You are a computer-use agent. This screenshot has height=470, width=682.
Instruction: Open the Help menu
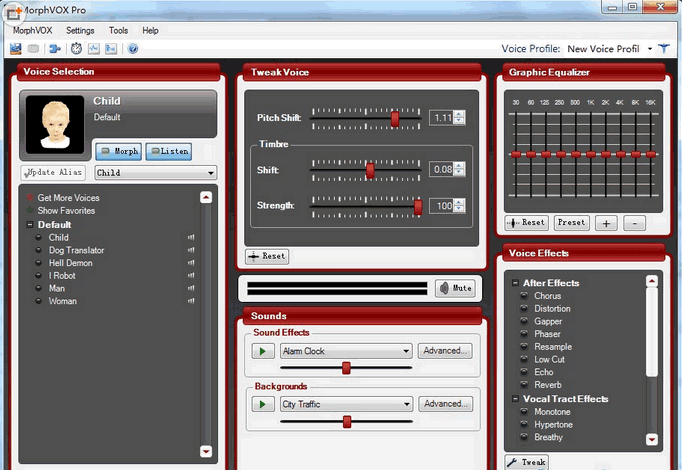point(150,30)
